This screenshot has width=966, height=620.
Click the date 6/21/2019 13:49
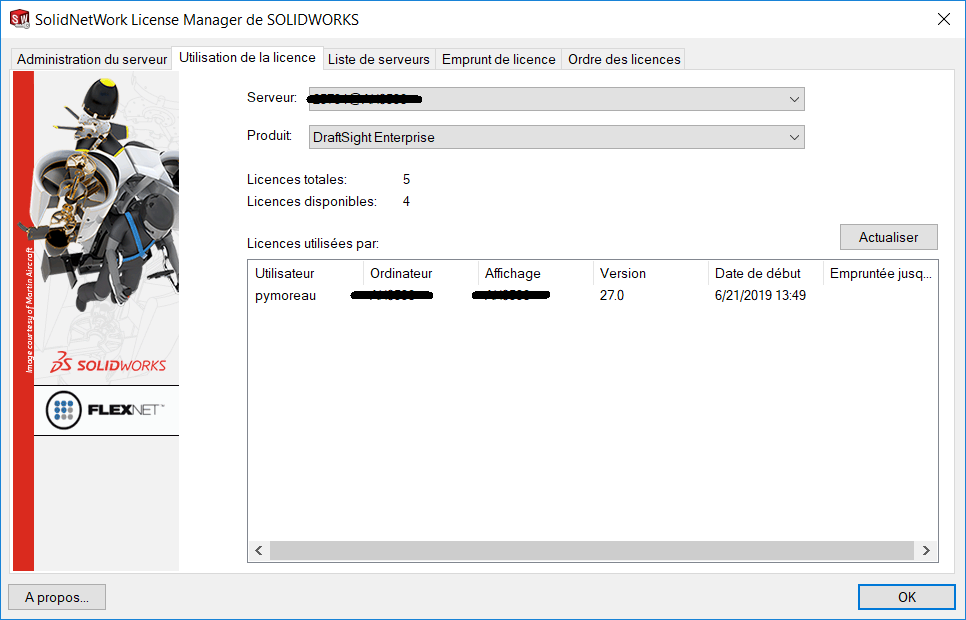point(760,295)
